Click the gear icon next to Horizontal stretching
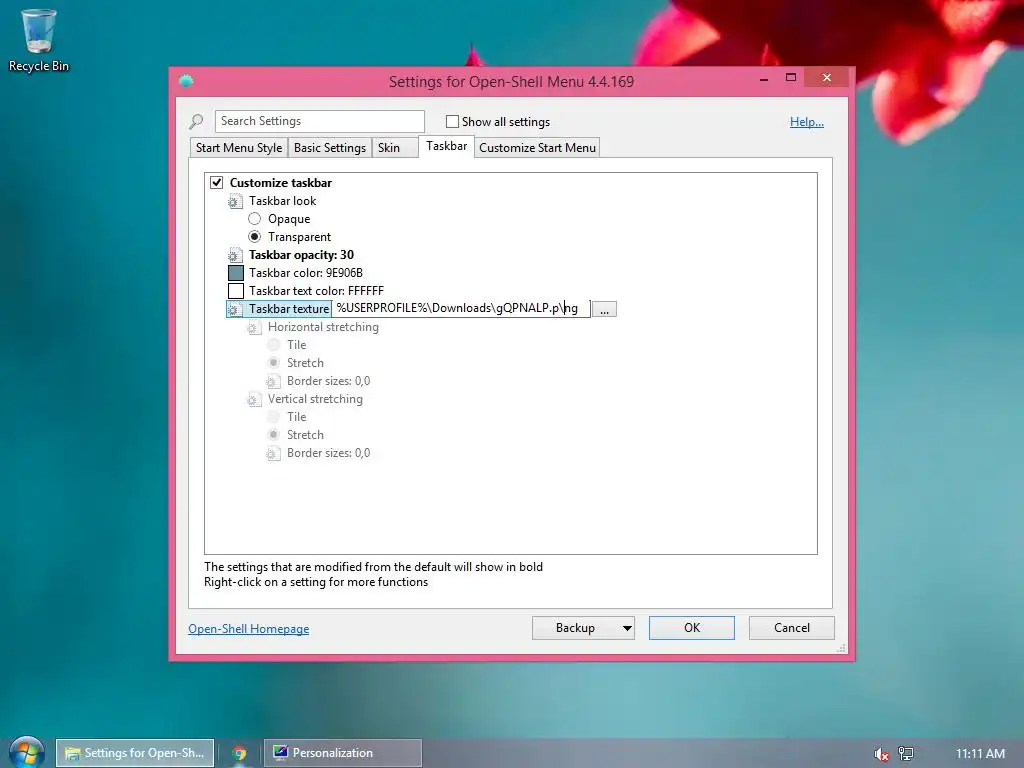This screenshot has height=768, width=1024. (253, 327)
